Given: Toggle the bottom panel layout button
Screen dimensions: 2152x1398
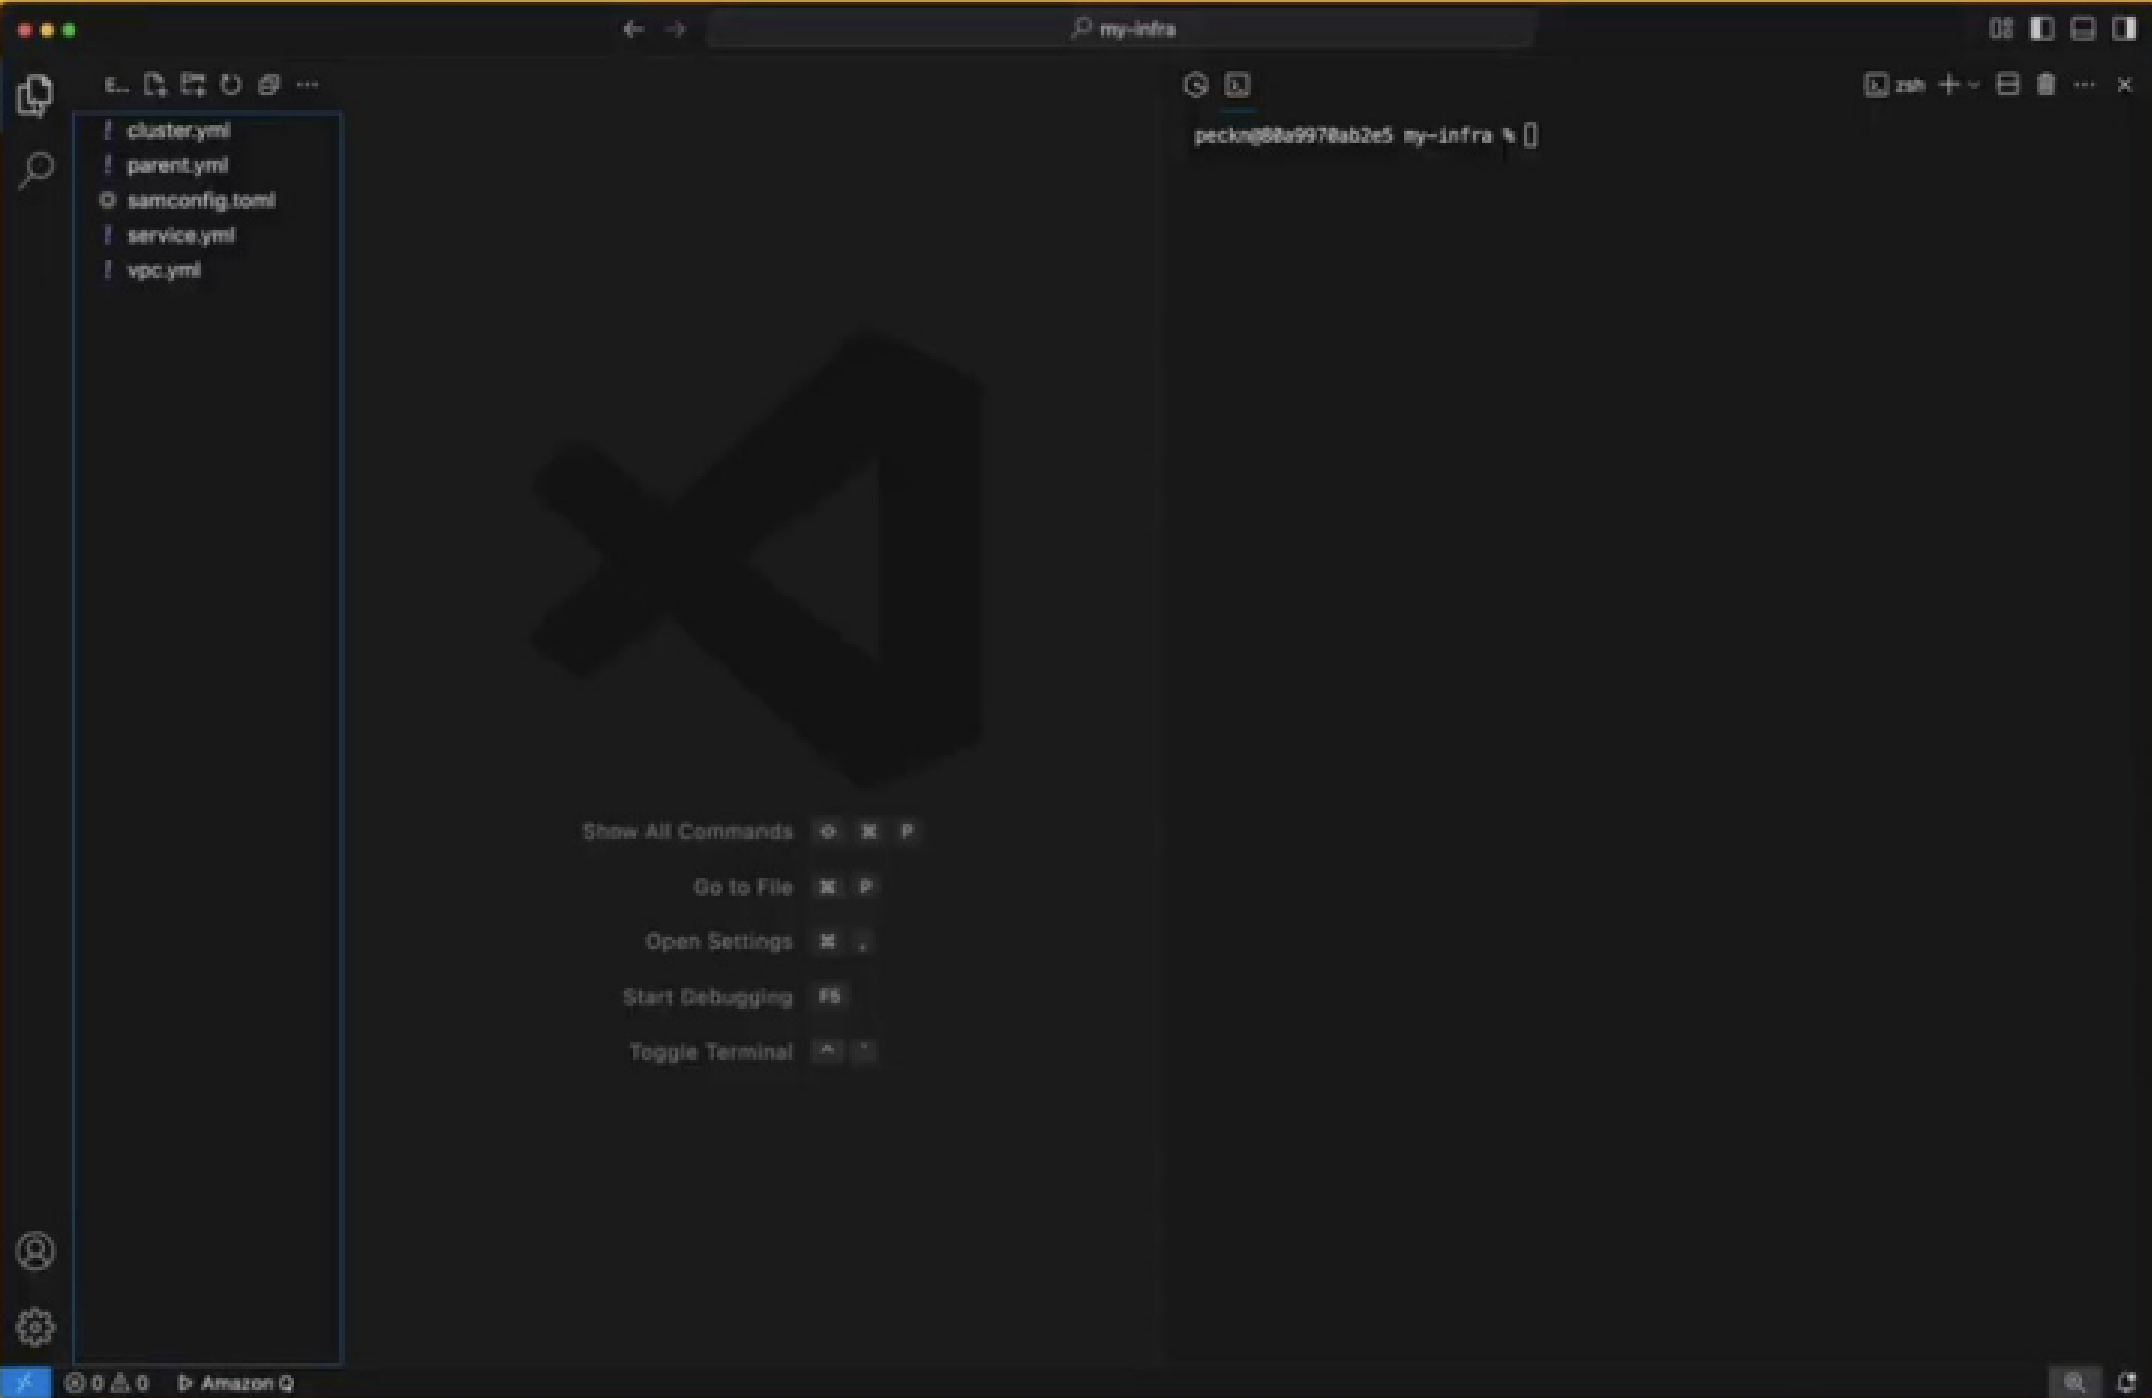Looking at the screenshot, I should pyautogui.click(x=2083, y=29).
